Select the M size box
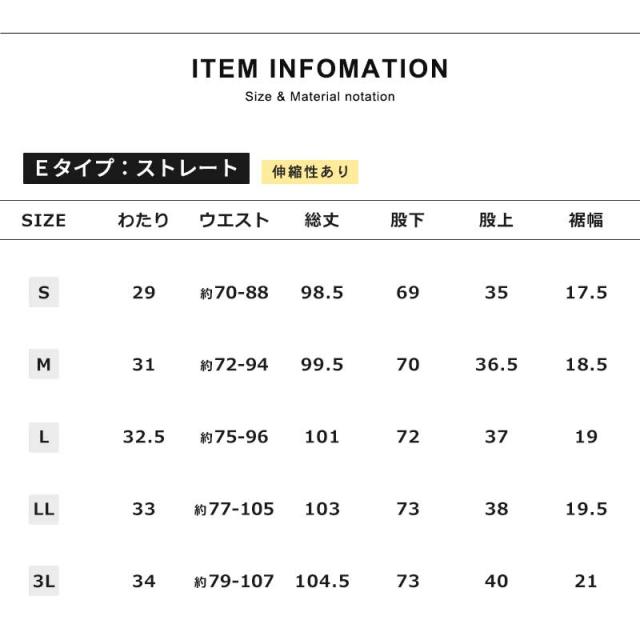640x624 pixels. (44, 365)
